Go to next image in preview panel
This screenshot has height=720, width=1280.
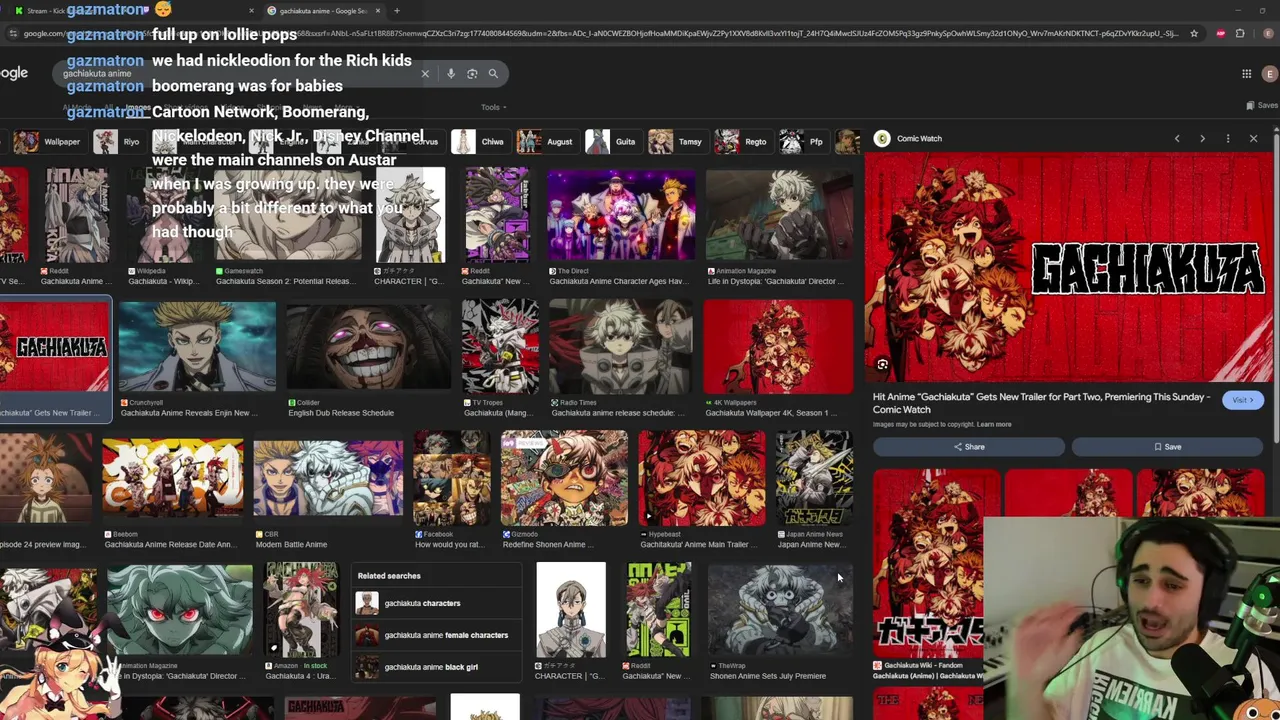coord(1202,139)
